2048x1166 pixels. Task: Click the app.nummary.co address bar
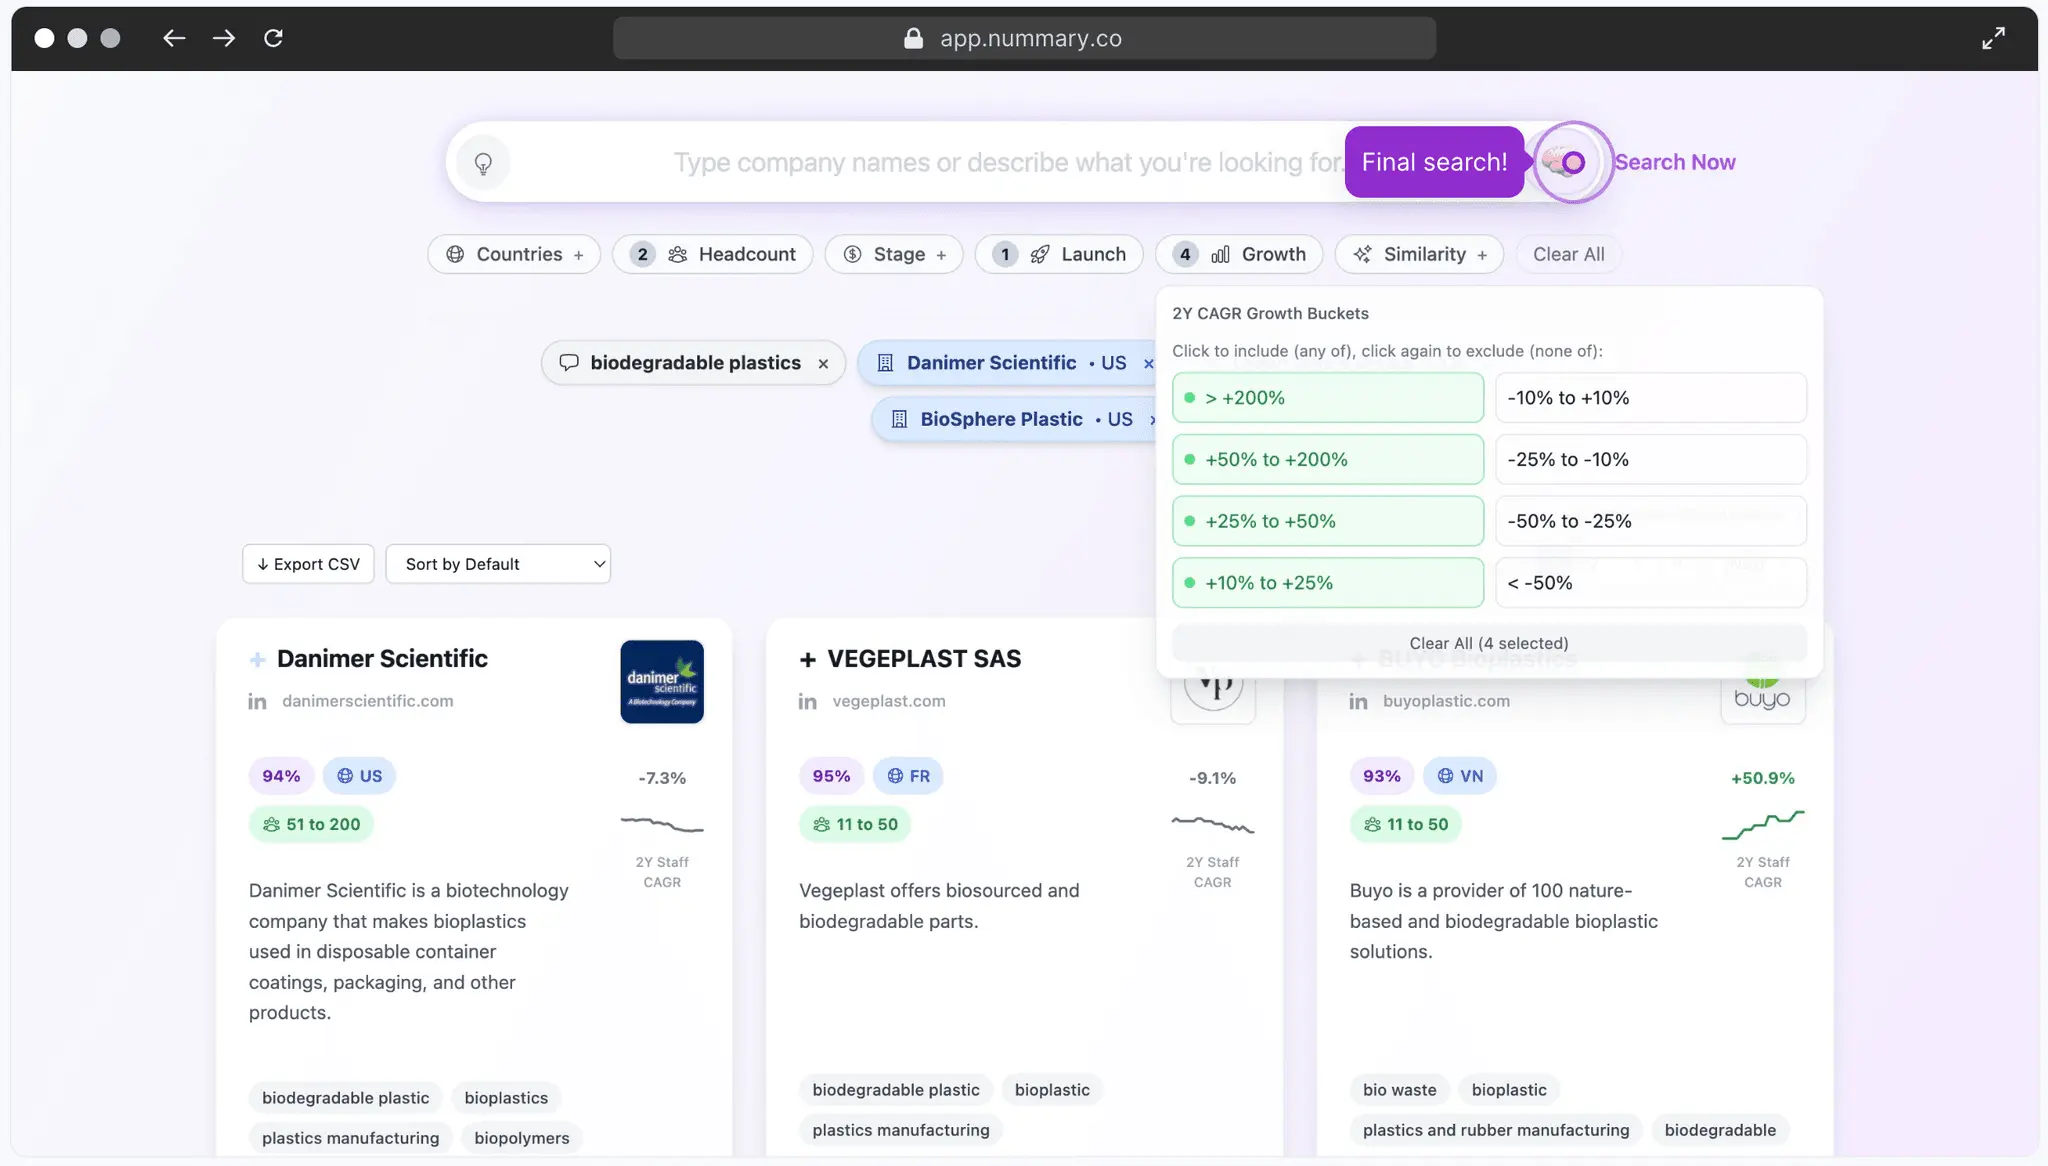[x=1024, y=38]
